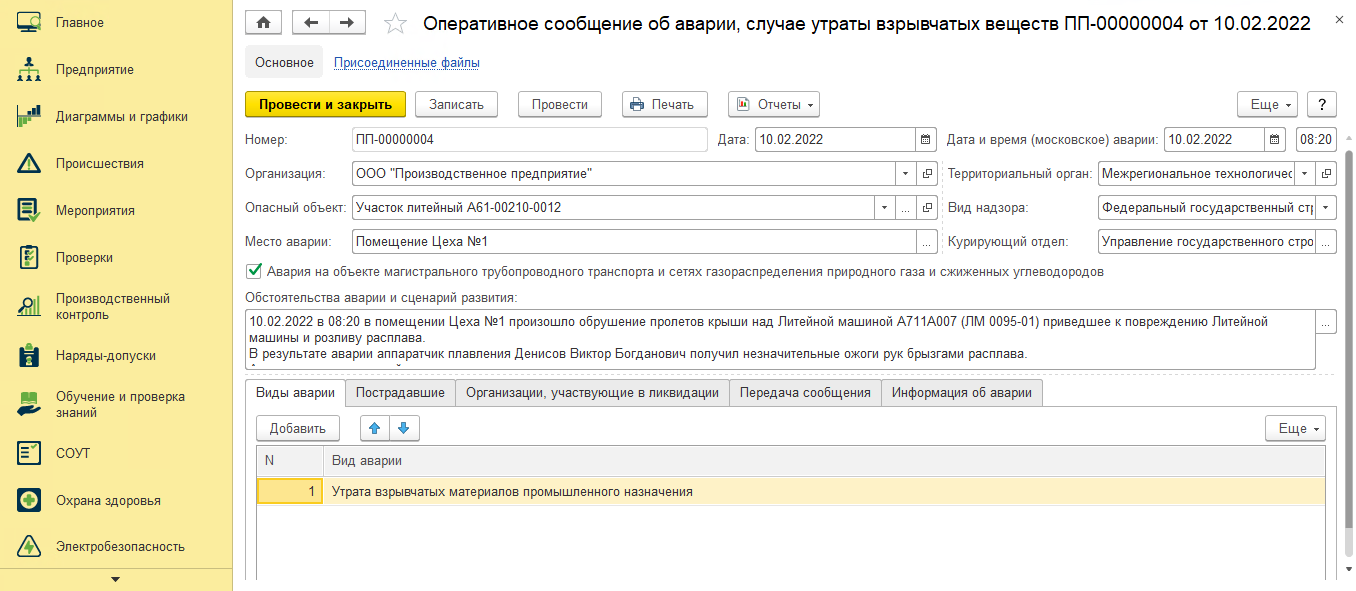Screen dimensions: 1356x591
Task: Open the Место аварии selection via ellipsis
Action: [x=926, y=241]
